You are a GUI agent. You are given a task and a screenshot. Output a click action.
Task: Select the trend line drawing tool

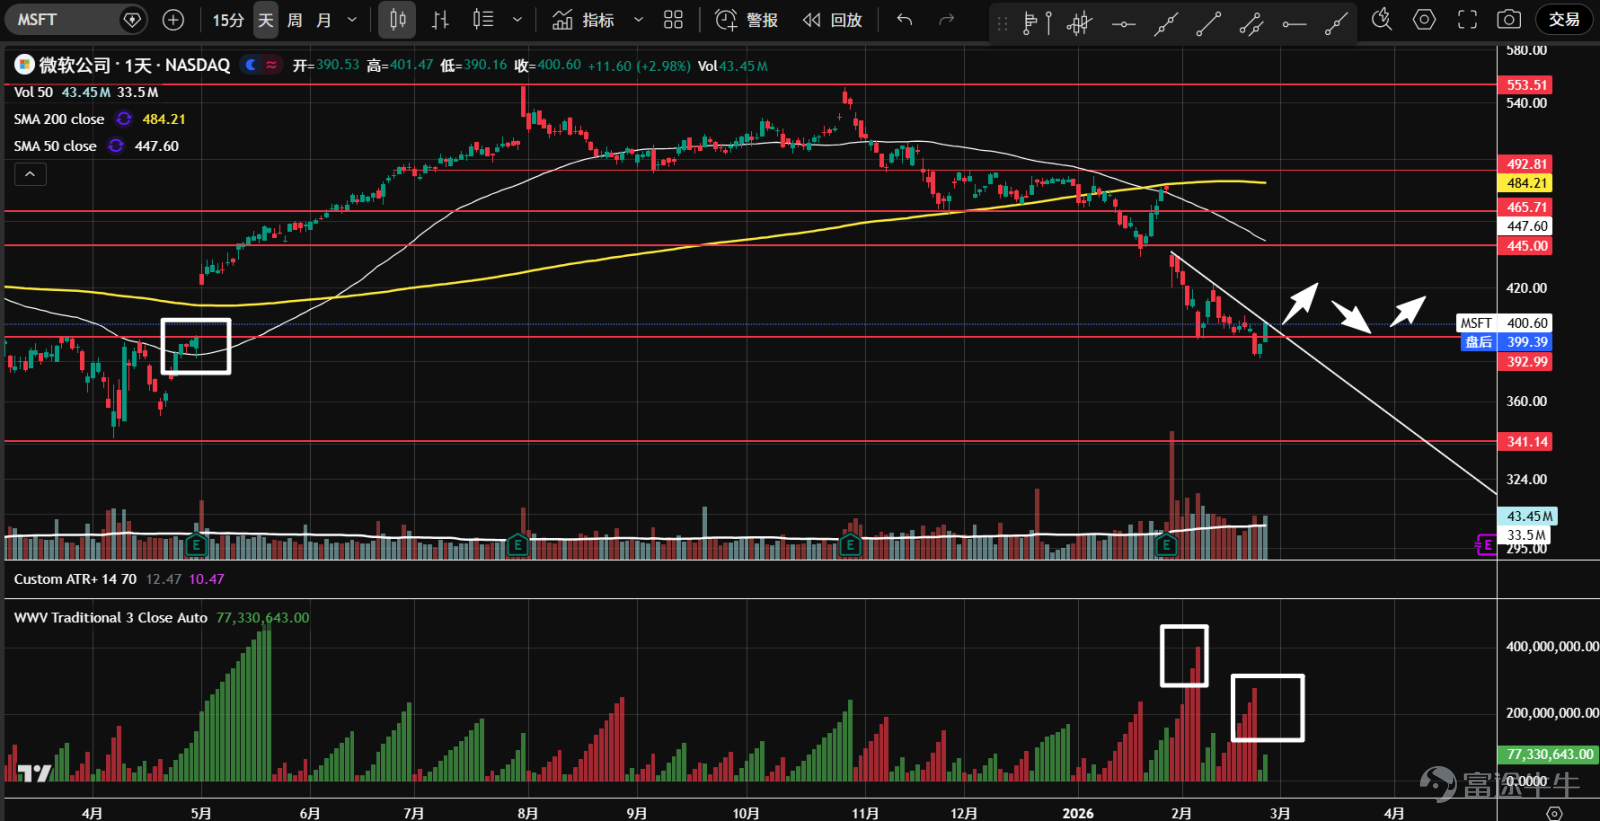[x=1209, y=22]
